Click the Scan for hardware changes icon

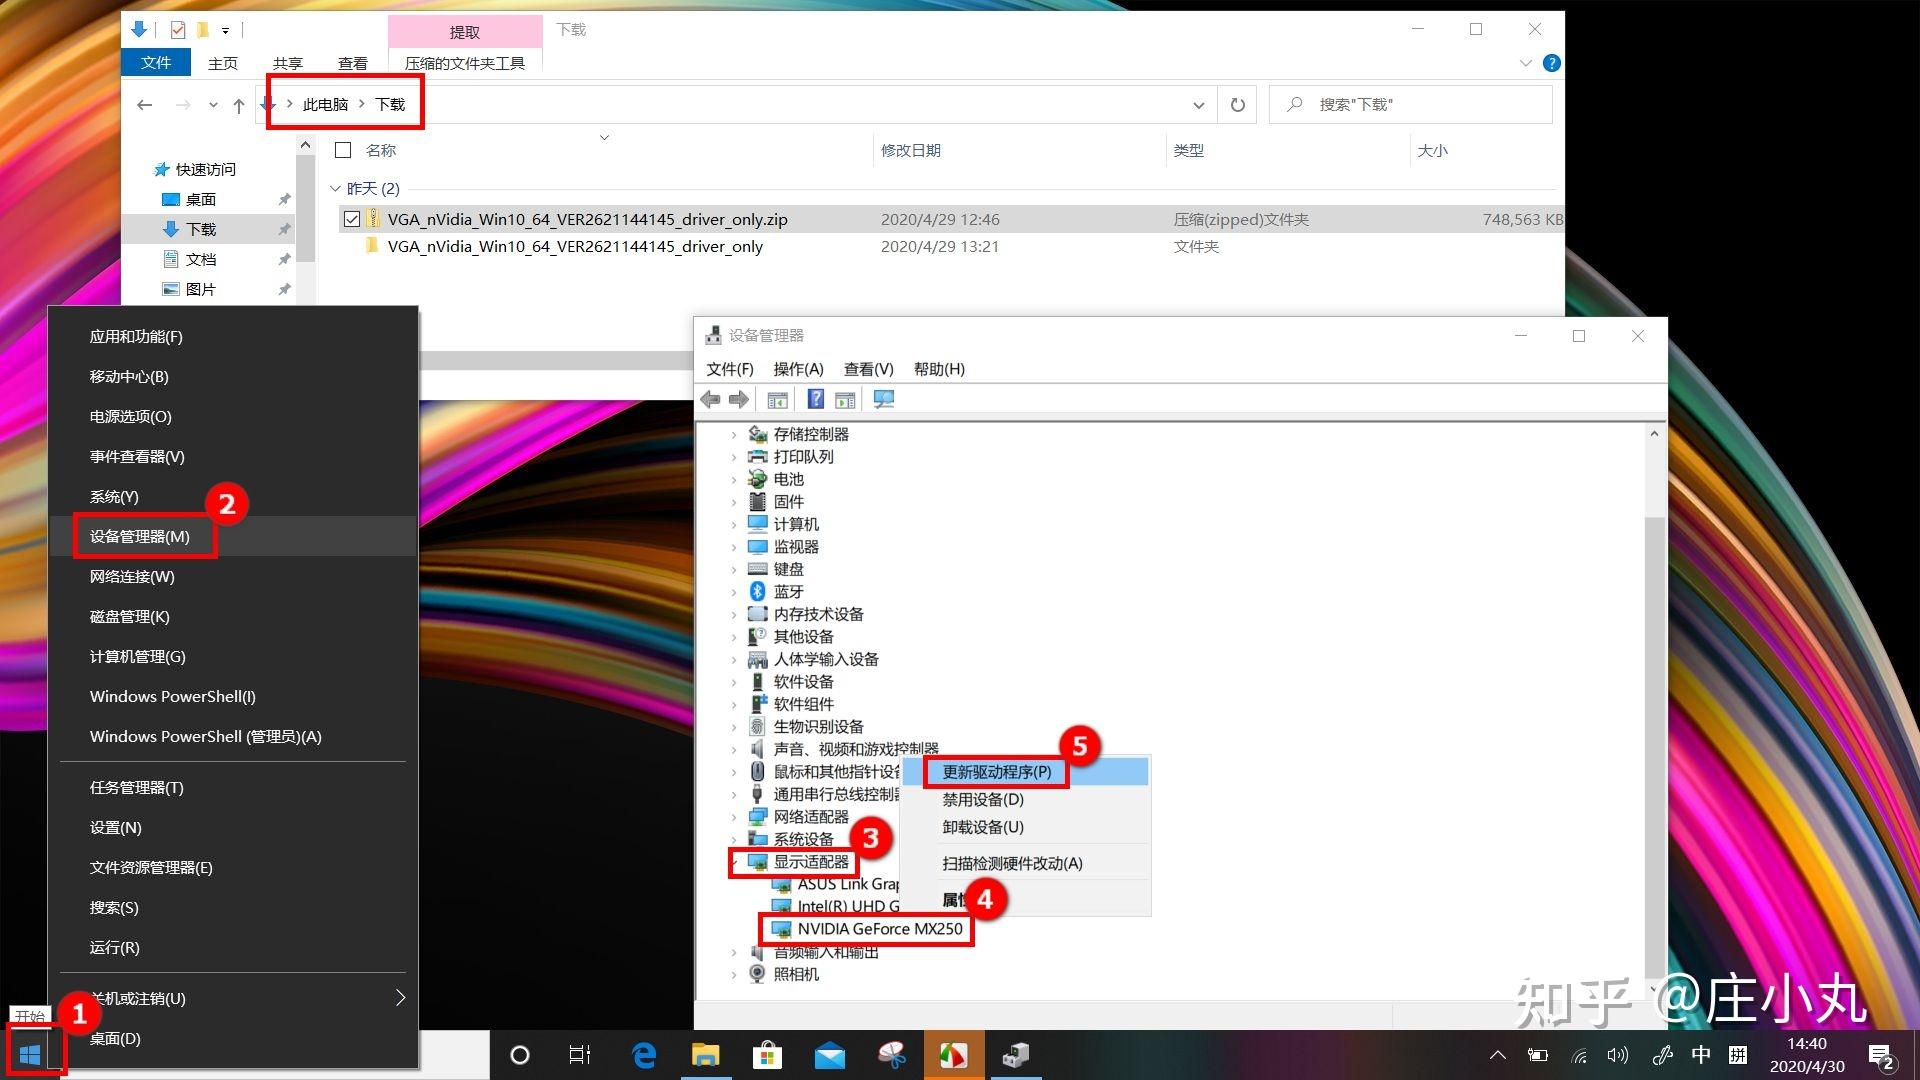click(x=884, y=399)
